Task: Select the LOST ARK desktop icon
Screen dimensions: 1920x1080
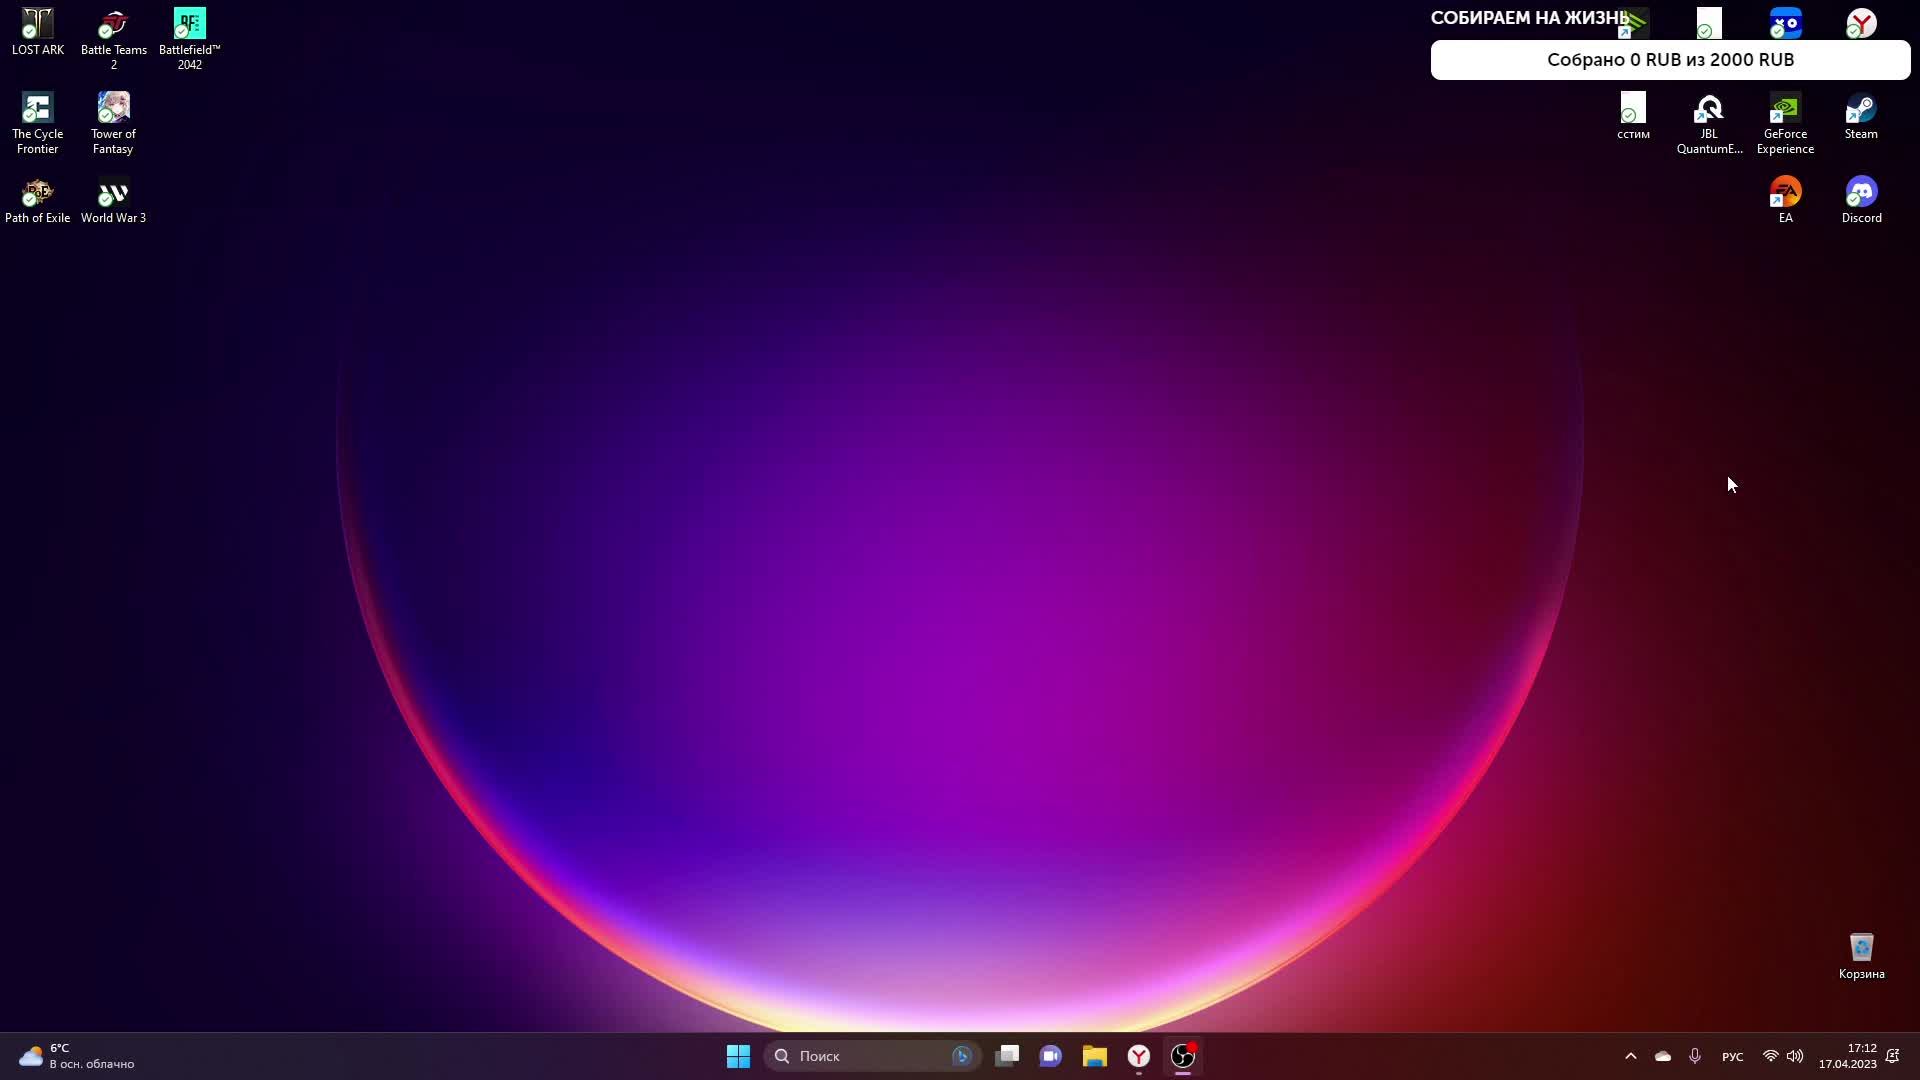Action: point(38,25)
